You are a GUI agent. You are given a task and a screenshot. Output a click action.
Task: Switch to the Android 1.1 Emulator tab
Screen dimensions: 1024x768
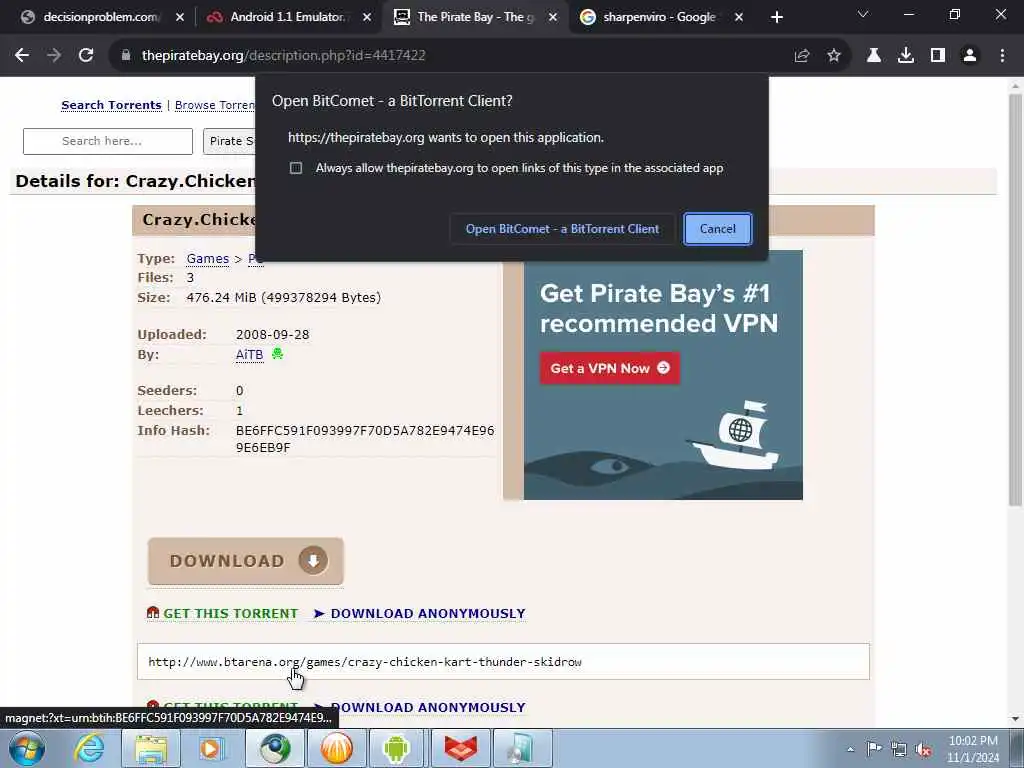[288, 17]
